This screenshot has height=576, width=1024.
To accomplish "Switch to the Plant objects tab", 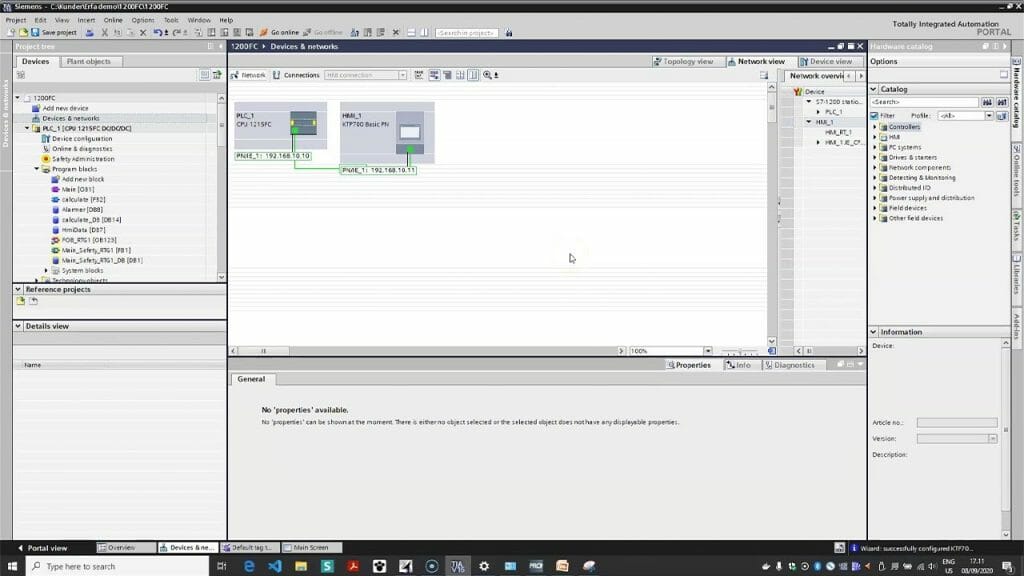I will (88, 61).
